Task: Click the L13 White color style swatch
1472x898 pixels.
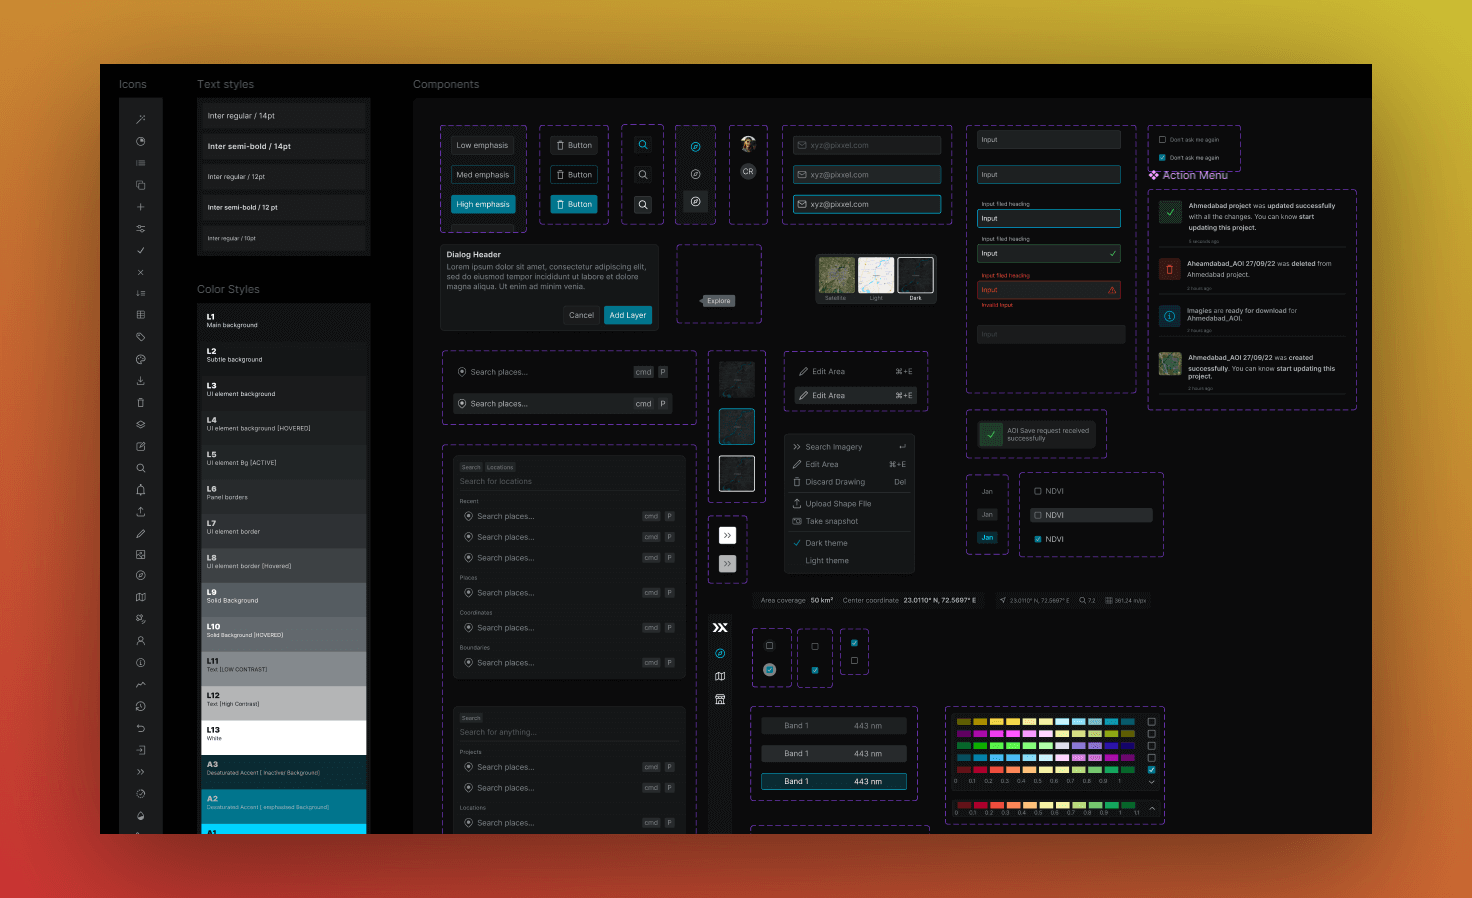Action: click(x=284, y=737)
